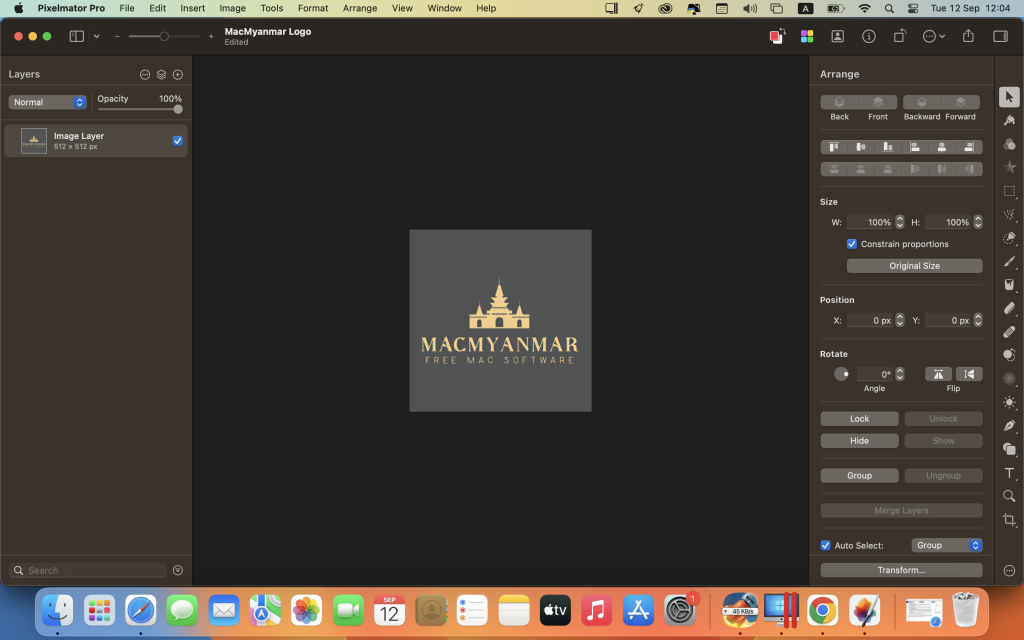Open the layer filter icon beside Search

[x=178, y=570]
